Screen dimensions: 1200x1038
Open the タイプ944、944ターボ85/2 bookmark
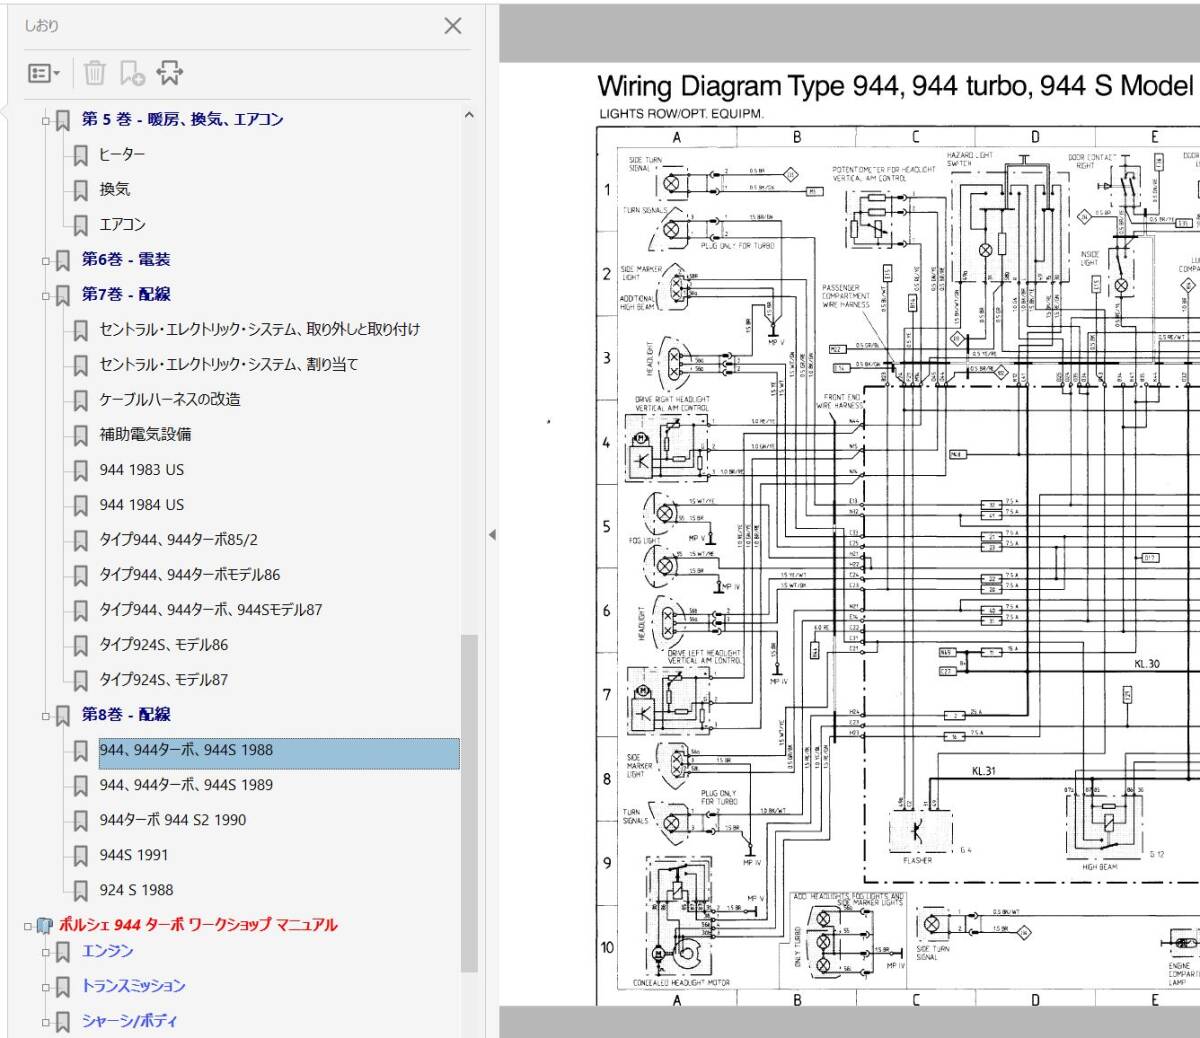178,539
